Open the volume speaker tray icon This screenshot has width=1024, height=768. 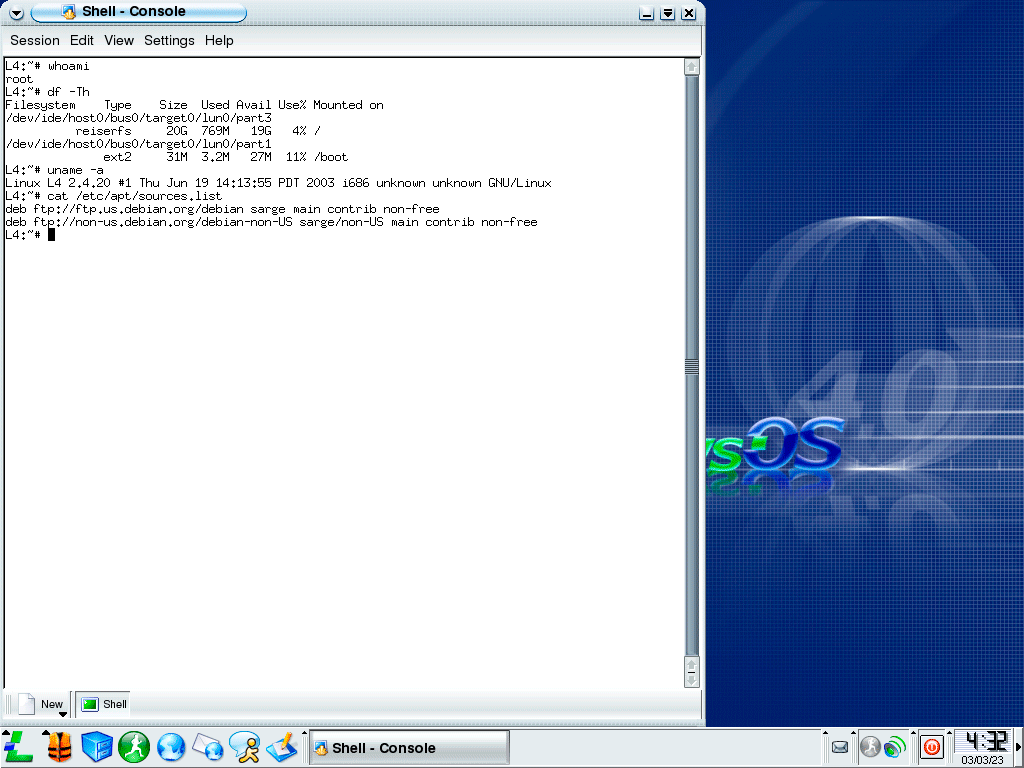click(x=895, y=747)
